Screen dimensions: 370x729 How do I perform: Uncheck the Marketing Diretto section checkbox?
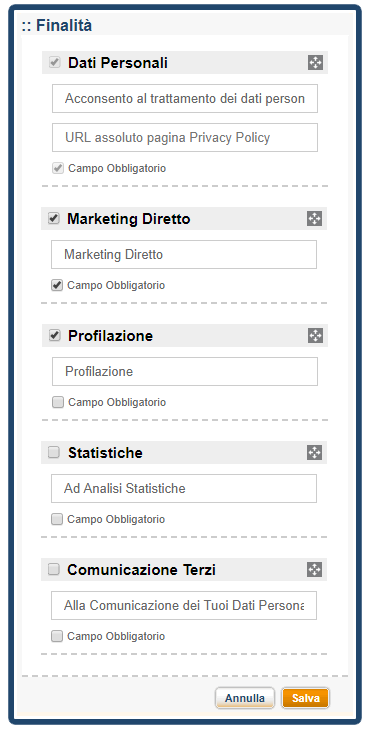(x=54, y=219)
